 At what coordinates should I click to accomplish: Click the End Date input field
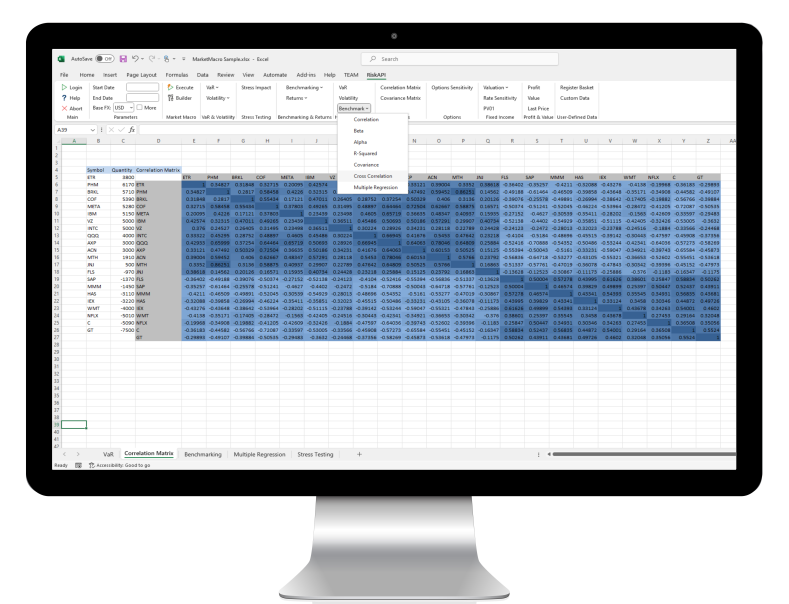142,98
